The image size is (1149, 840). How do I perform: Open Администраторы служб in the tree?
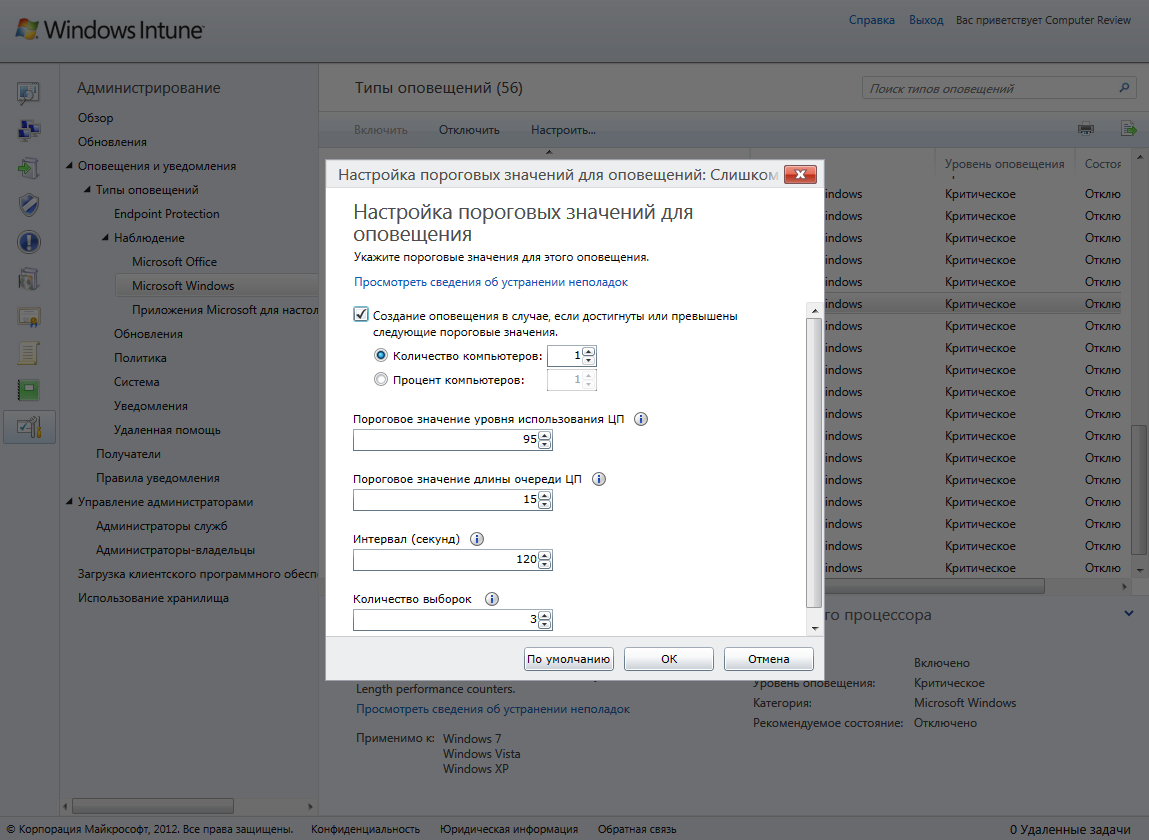pyautogui.click(x=161, y=526)
